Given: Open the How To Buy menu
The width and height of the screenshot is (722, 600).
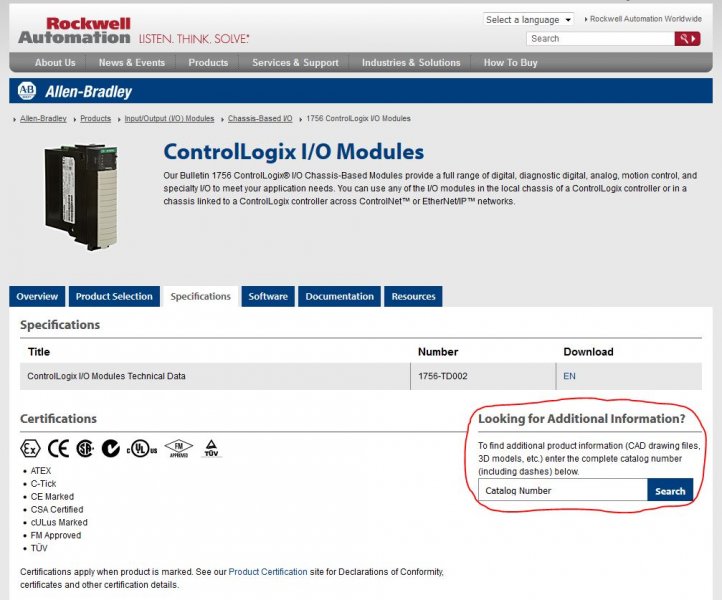Looking at the screenshot, I should (x=510, y=63).
